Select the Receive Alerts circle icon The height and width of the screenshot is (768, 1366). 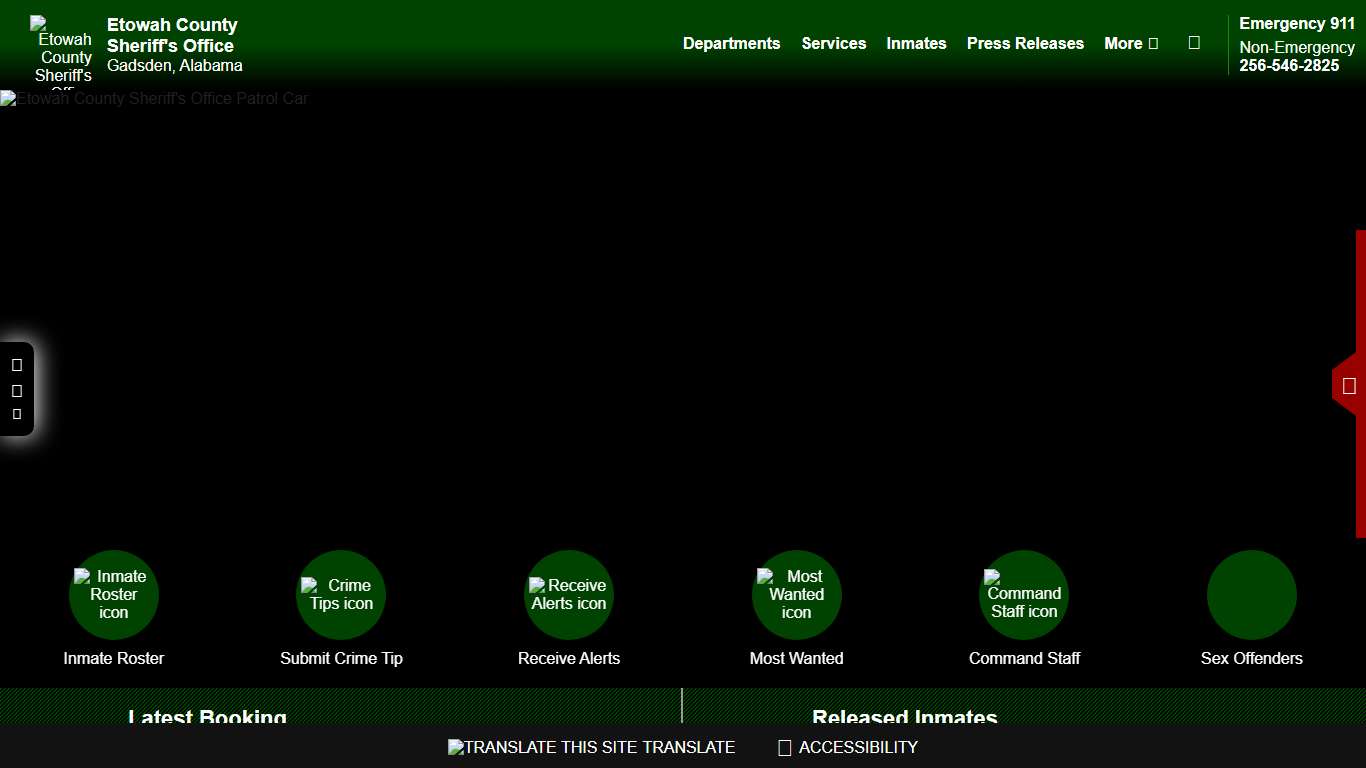pyautogui.click(x=568, y=595)
